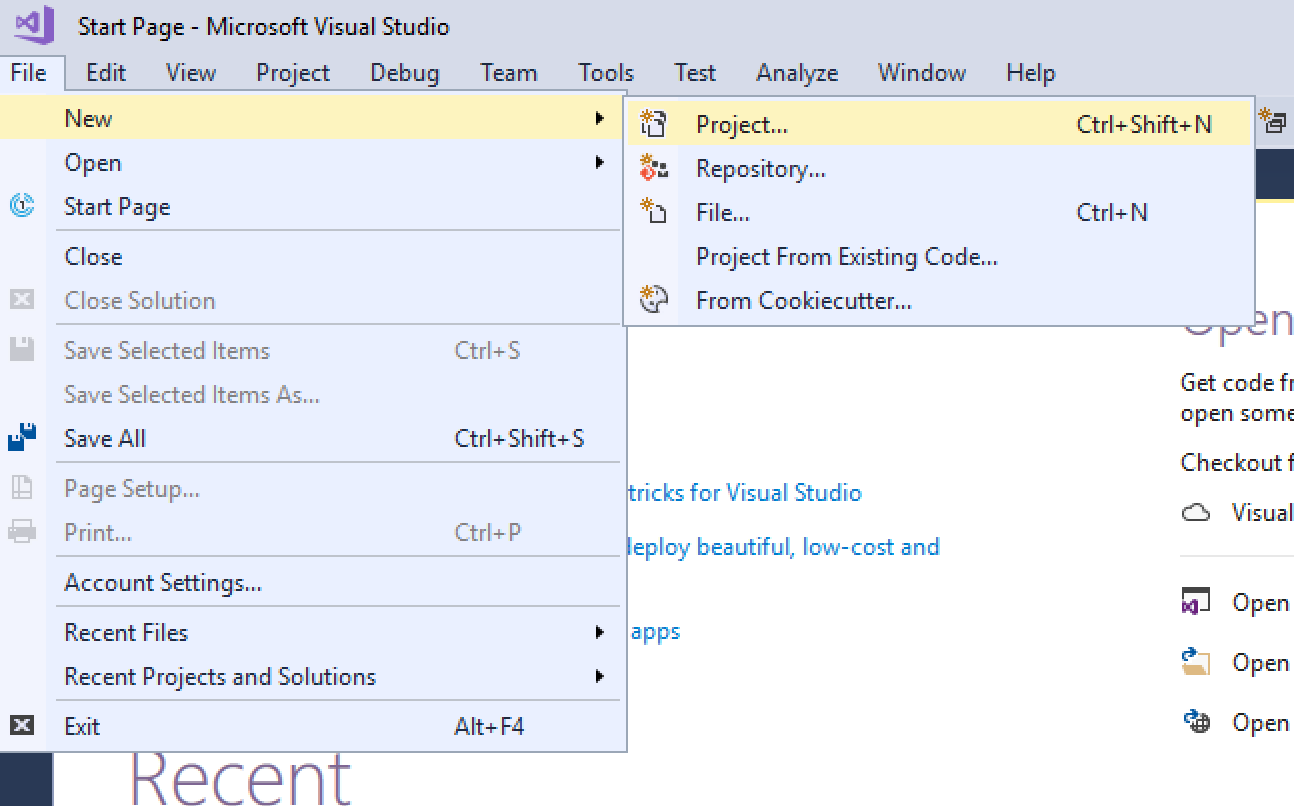Screen dimensions: 1294x806
Task: Select Close in File menu
Action: (x=312, y=256)
